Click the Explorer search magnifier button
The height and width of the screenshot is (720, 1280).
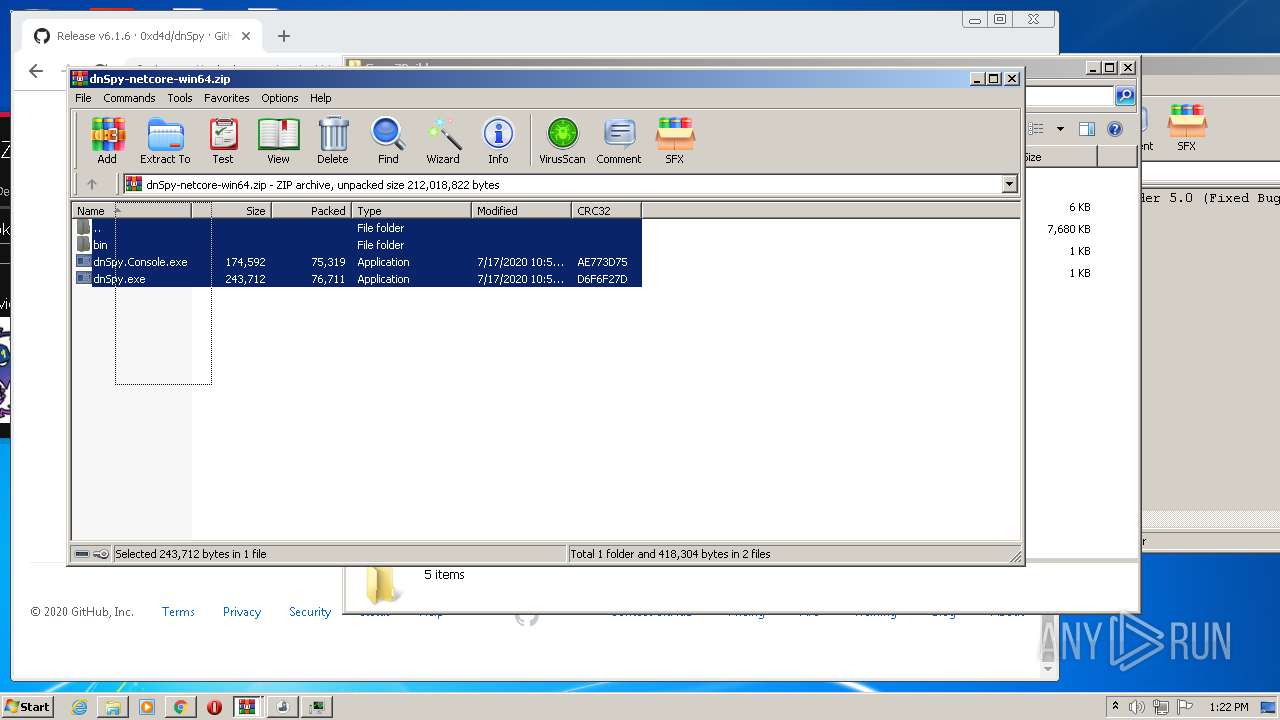tap(1125, 96)
